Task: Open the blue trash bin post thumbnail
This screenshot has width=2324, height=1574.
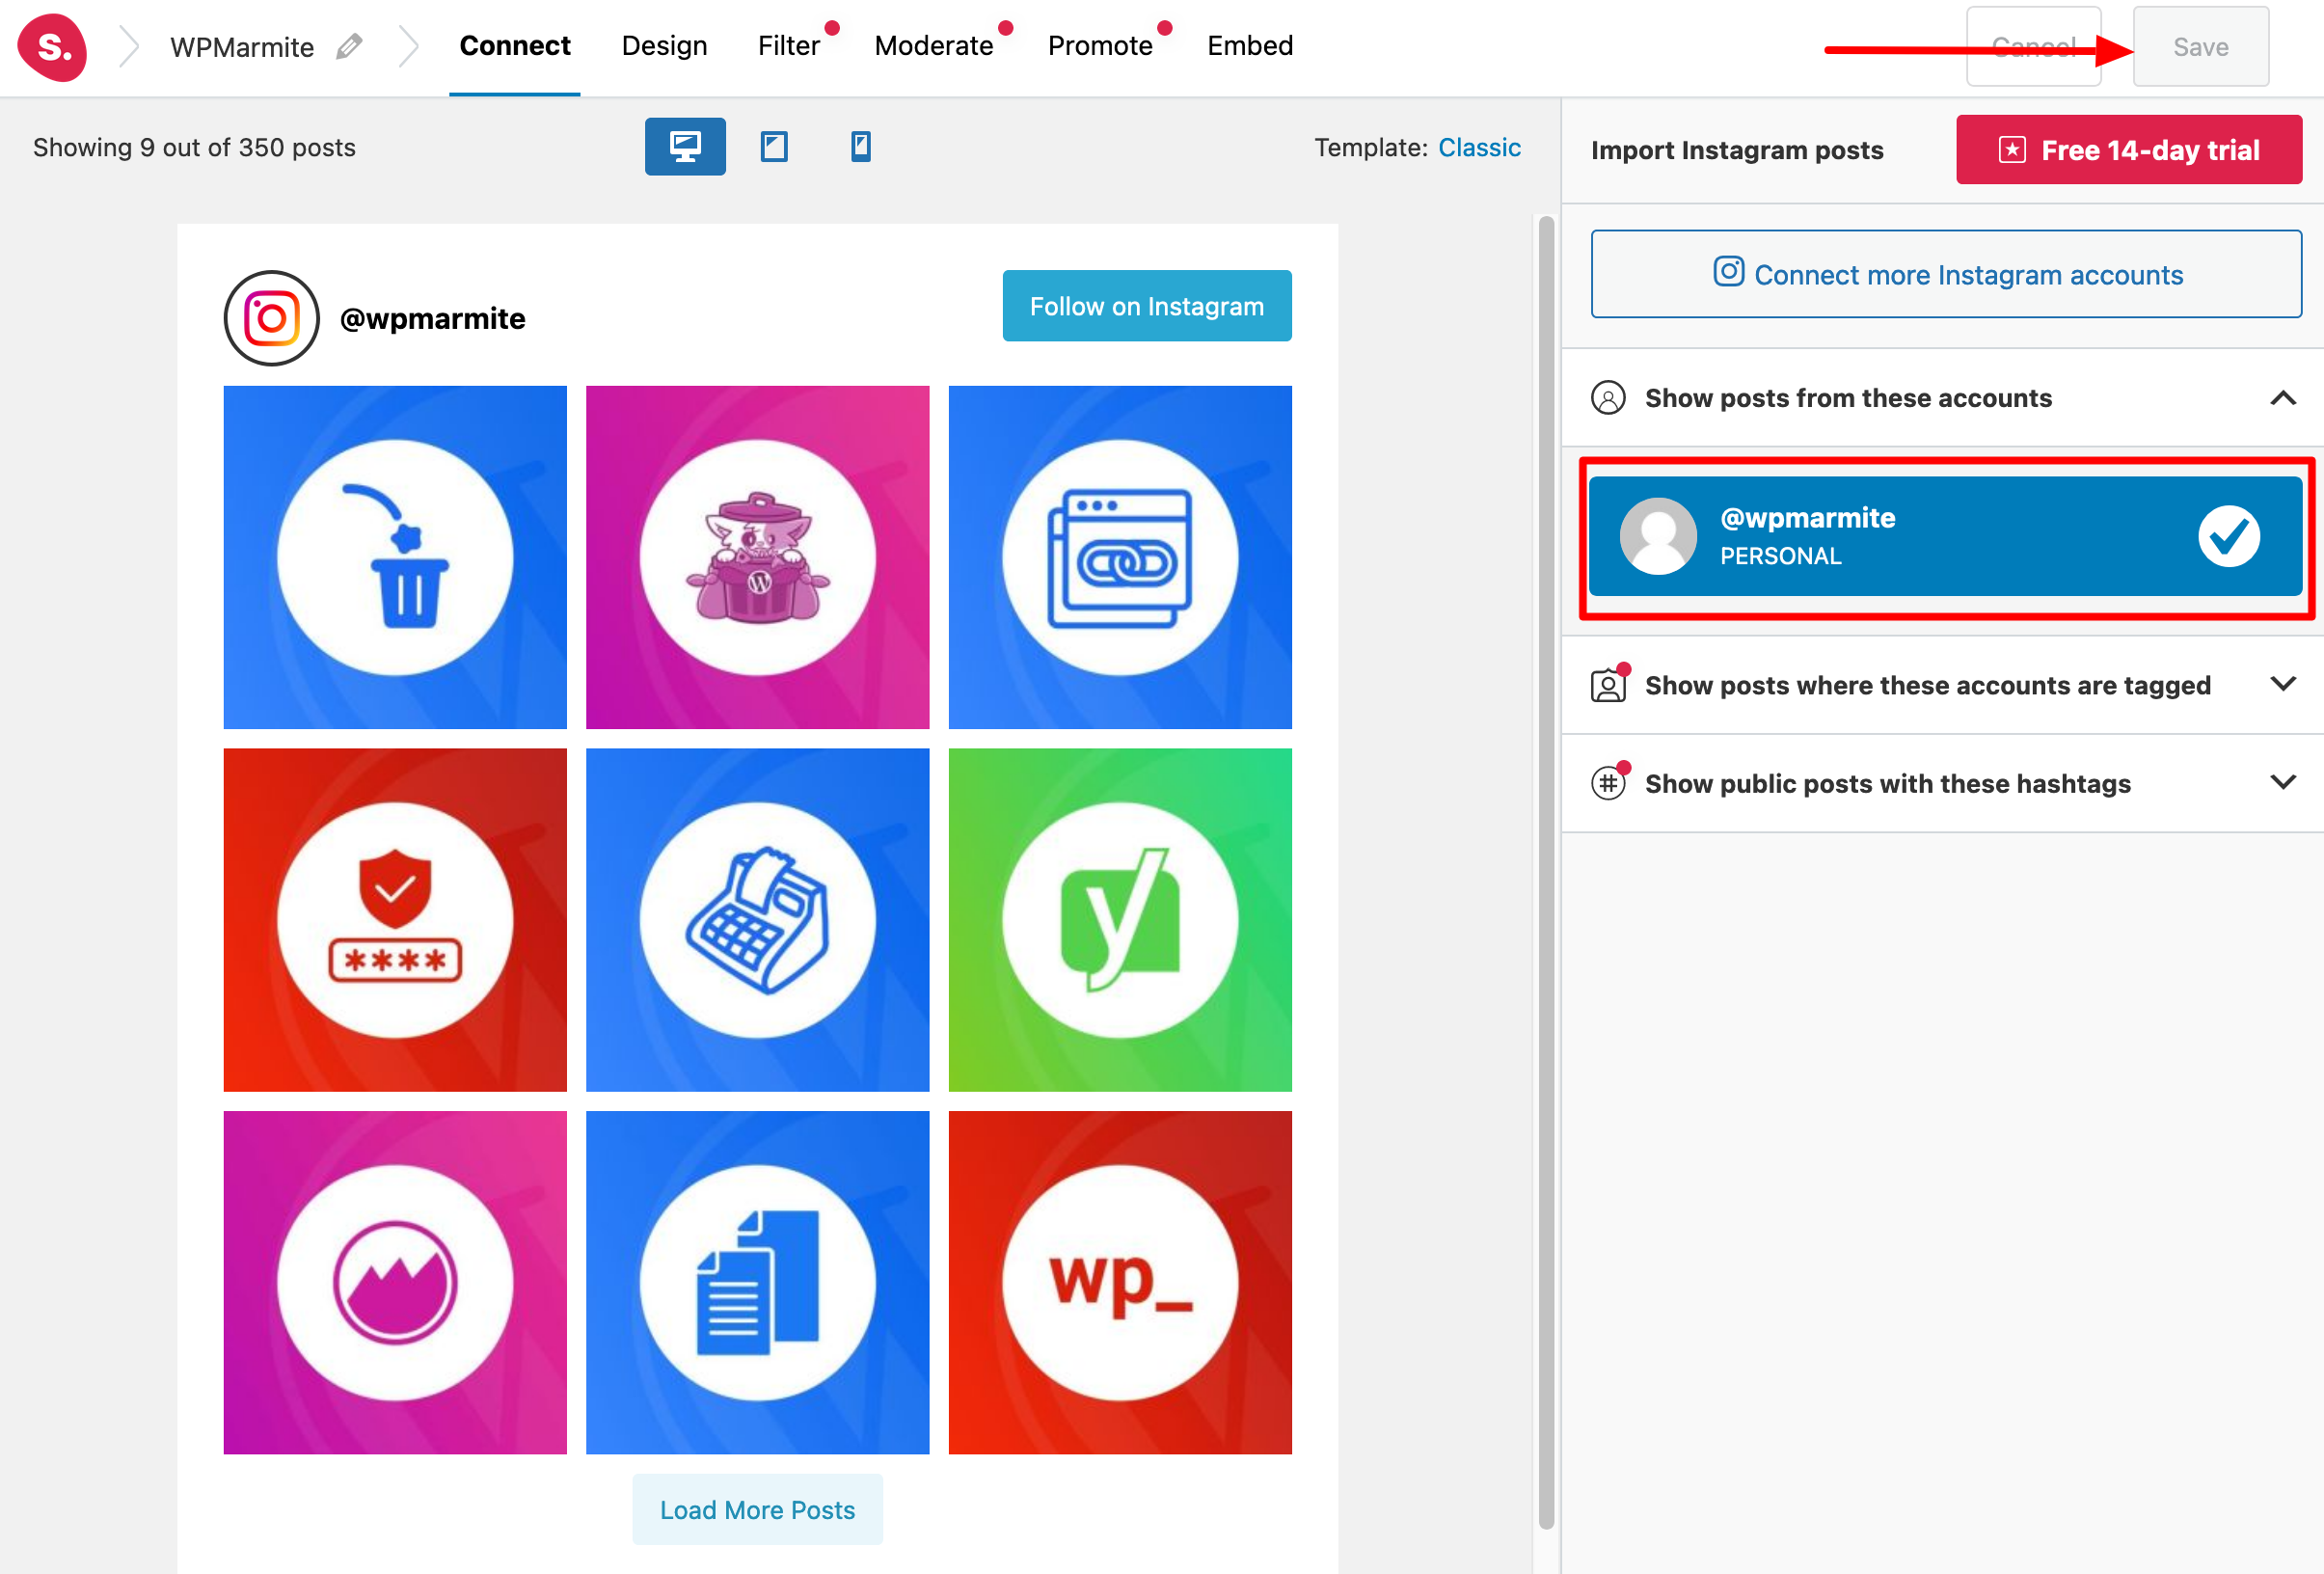Action: click(395, 557)
